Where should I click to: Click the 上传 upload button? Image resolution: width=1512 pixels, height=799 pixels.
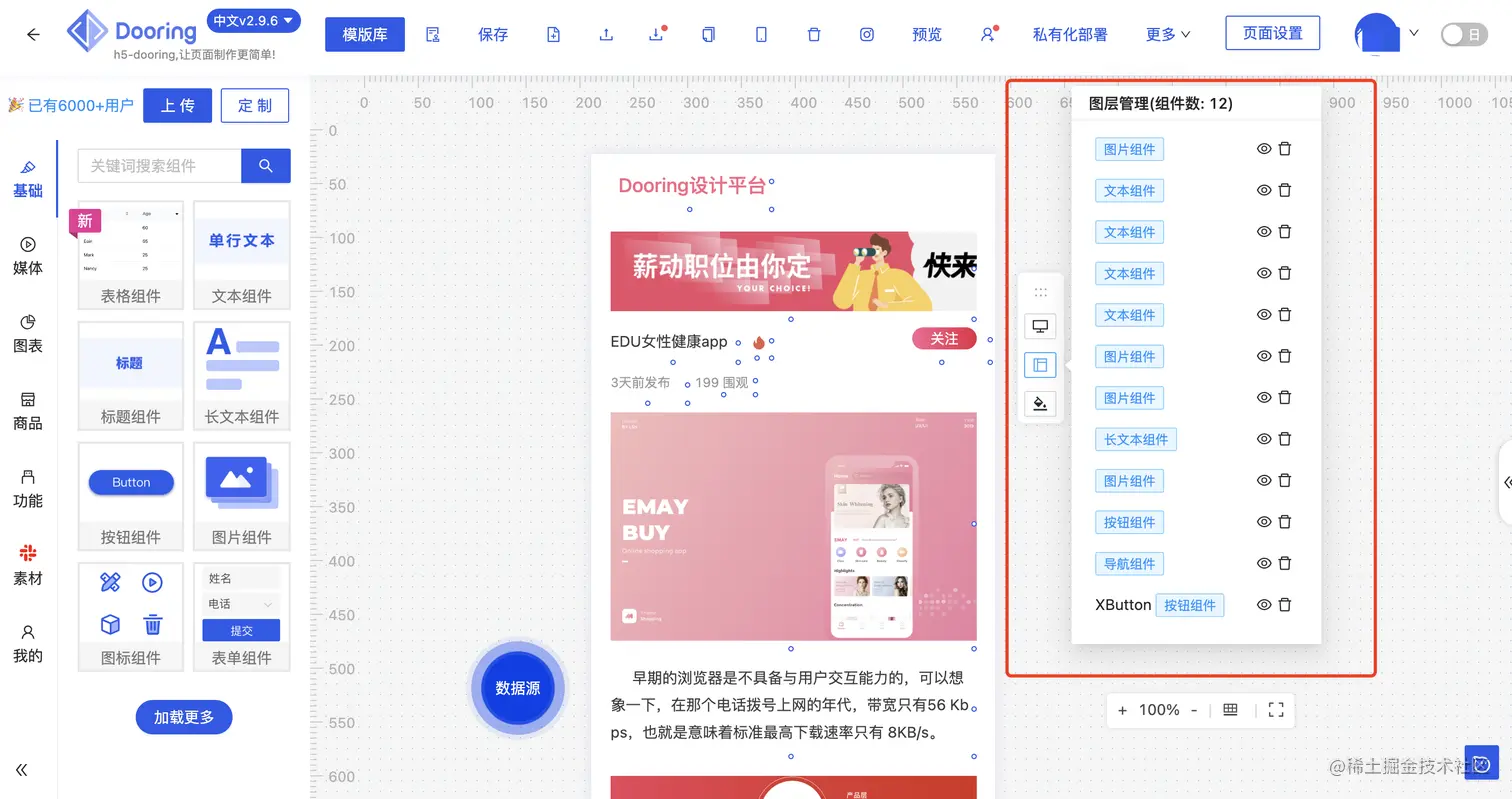tap(177, 105)
